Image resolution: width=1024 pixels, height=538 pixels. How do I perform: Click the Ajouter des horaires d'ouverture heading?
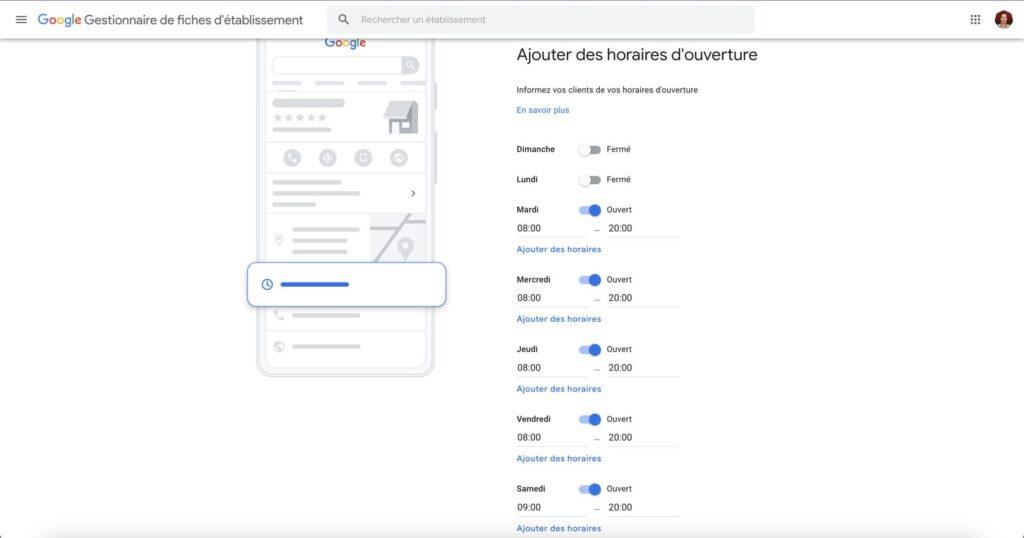pos(637,55)
